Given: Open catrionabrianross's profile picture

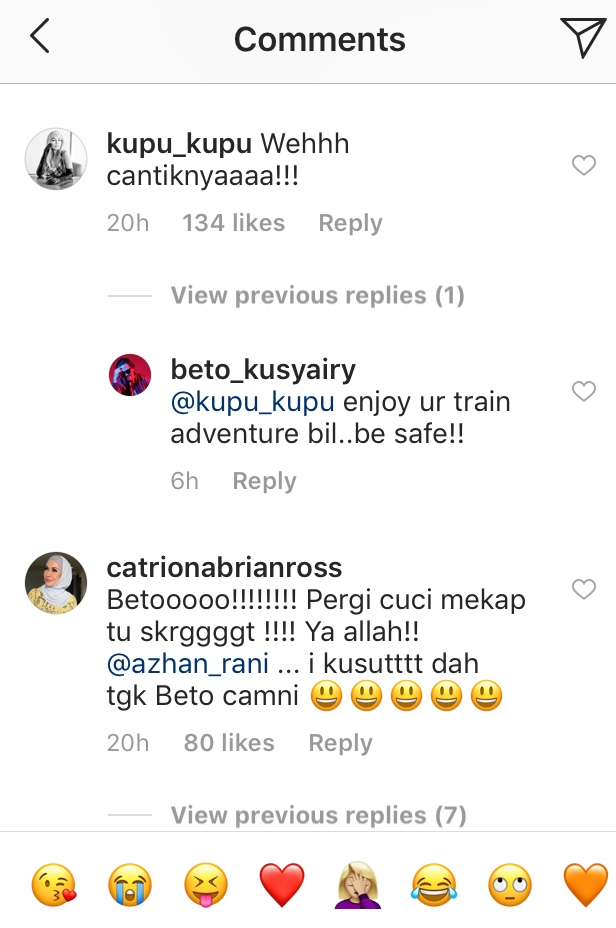Looking at the screenshot, I should 56,583.
